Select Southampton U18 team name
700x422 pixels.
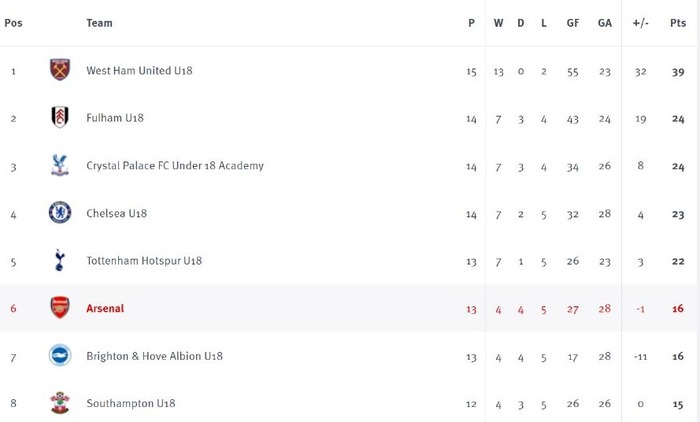[x=131, y=404]
